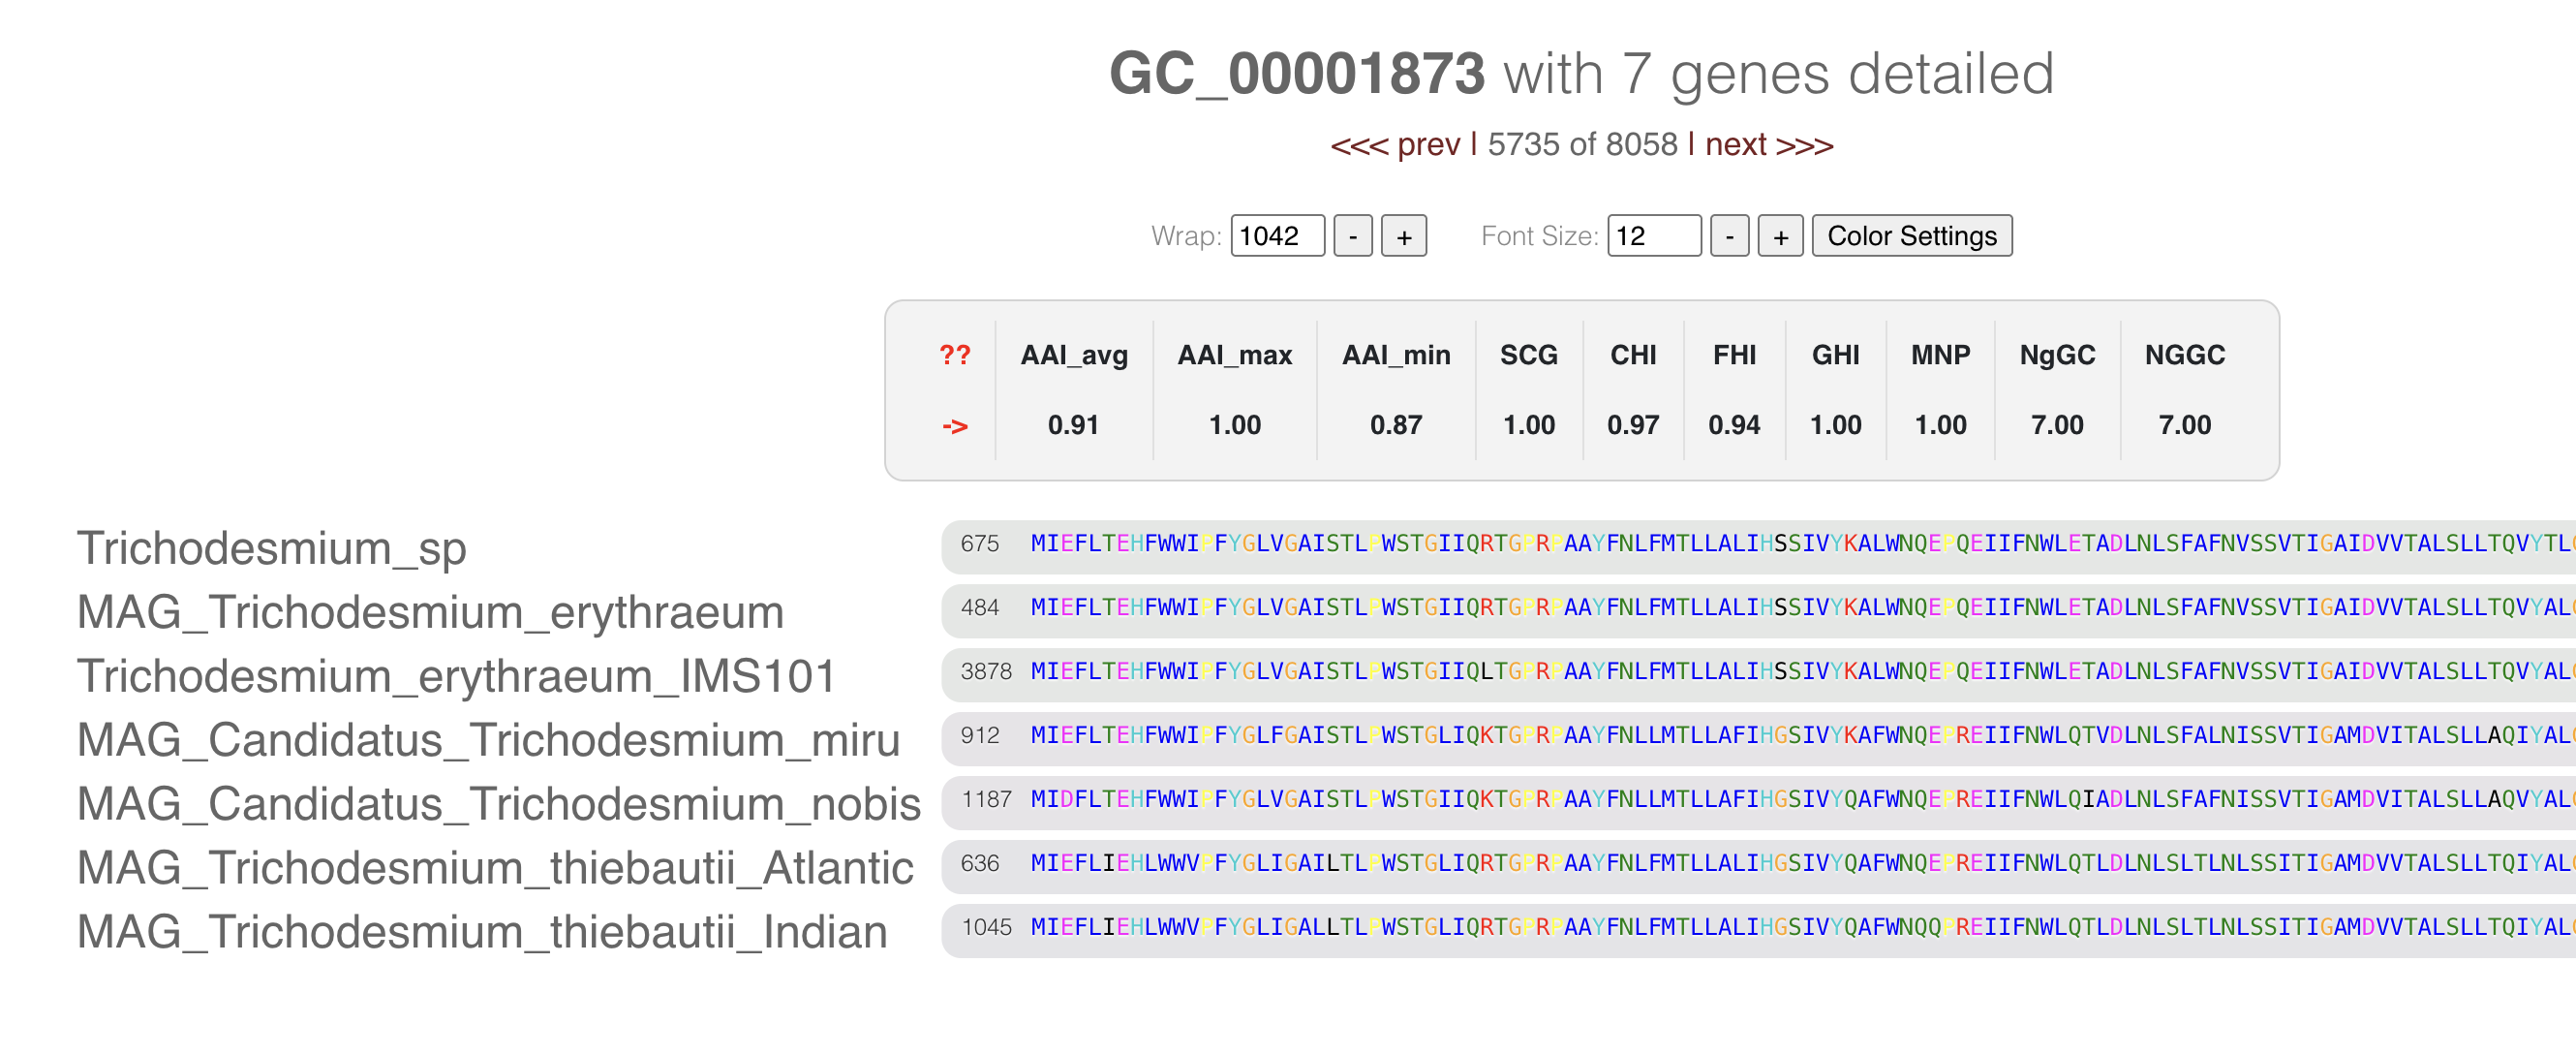This screenshot has height=1056, width=2576.
Task: Click gene number 675
Action: click(979, 544)
